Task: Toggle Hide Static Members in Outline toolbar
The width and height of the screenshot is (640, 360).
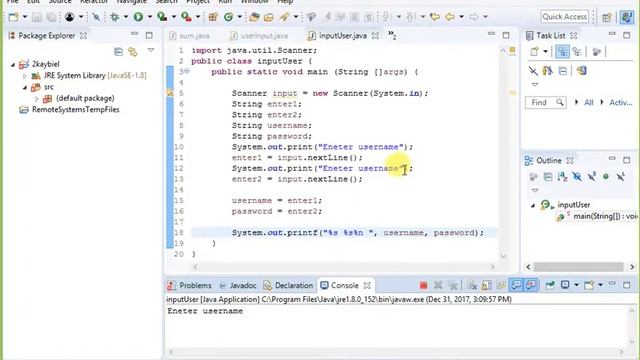Action: (591, 177)
